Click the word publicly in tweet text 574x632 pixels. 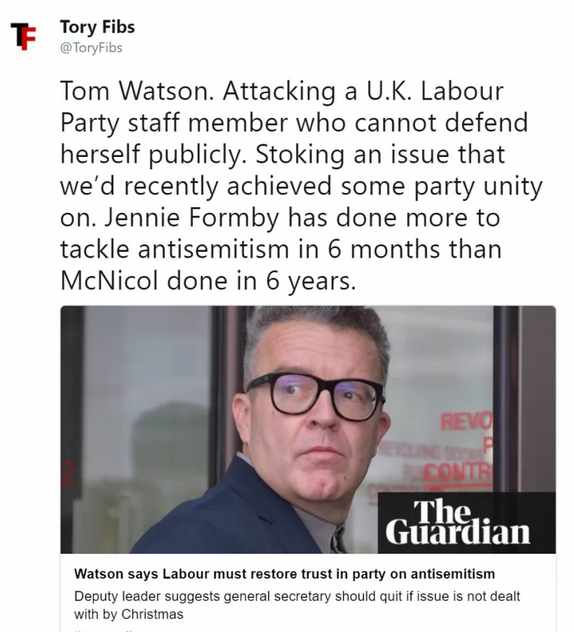tap(198, 155)
